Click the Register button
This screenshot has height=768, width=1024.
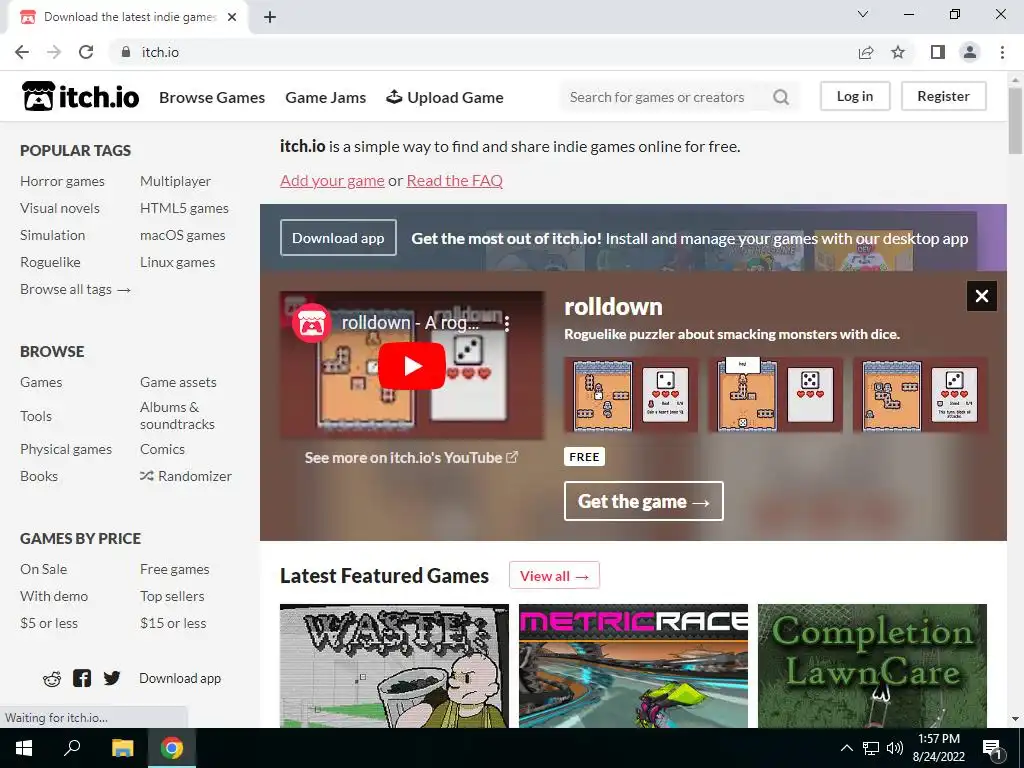coord(944,96)
